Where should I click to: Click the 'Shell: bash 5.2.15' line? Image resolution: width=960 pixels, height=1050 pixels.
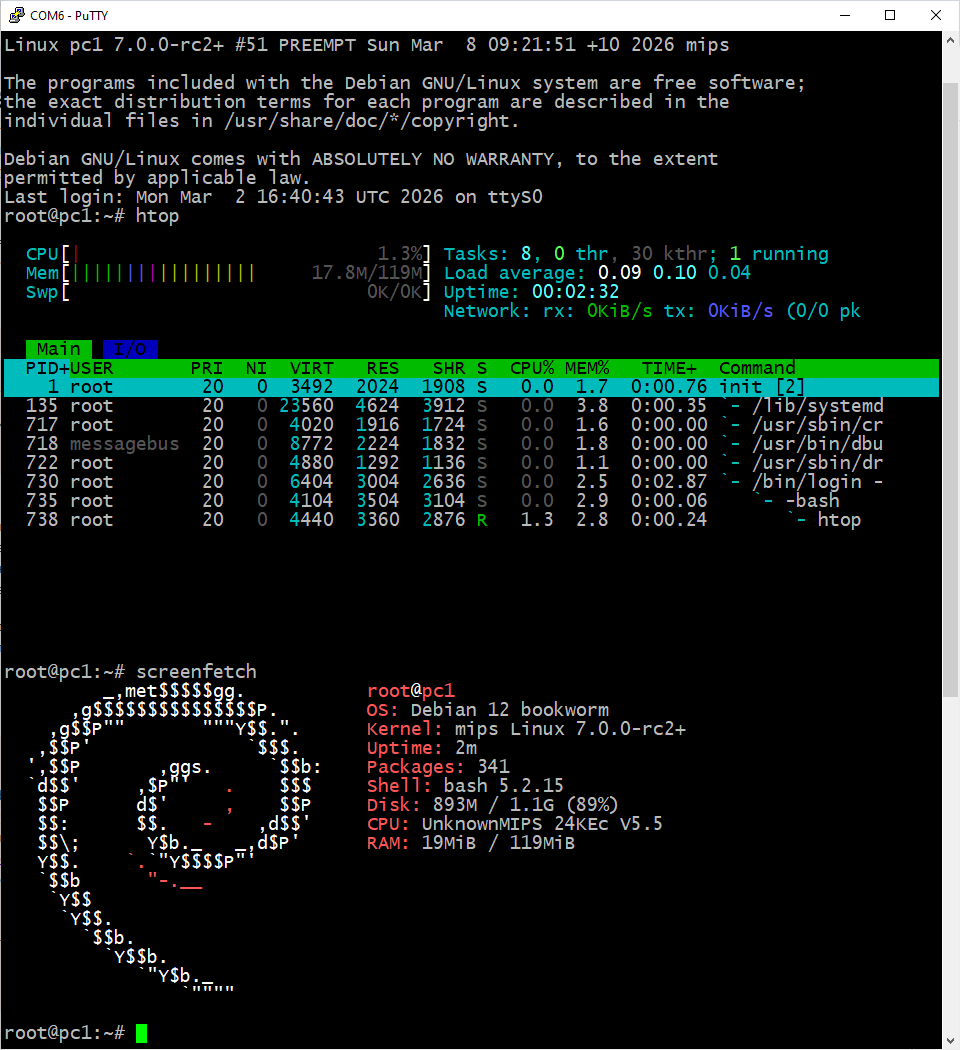coord(465,786)
